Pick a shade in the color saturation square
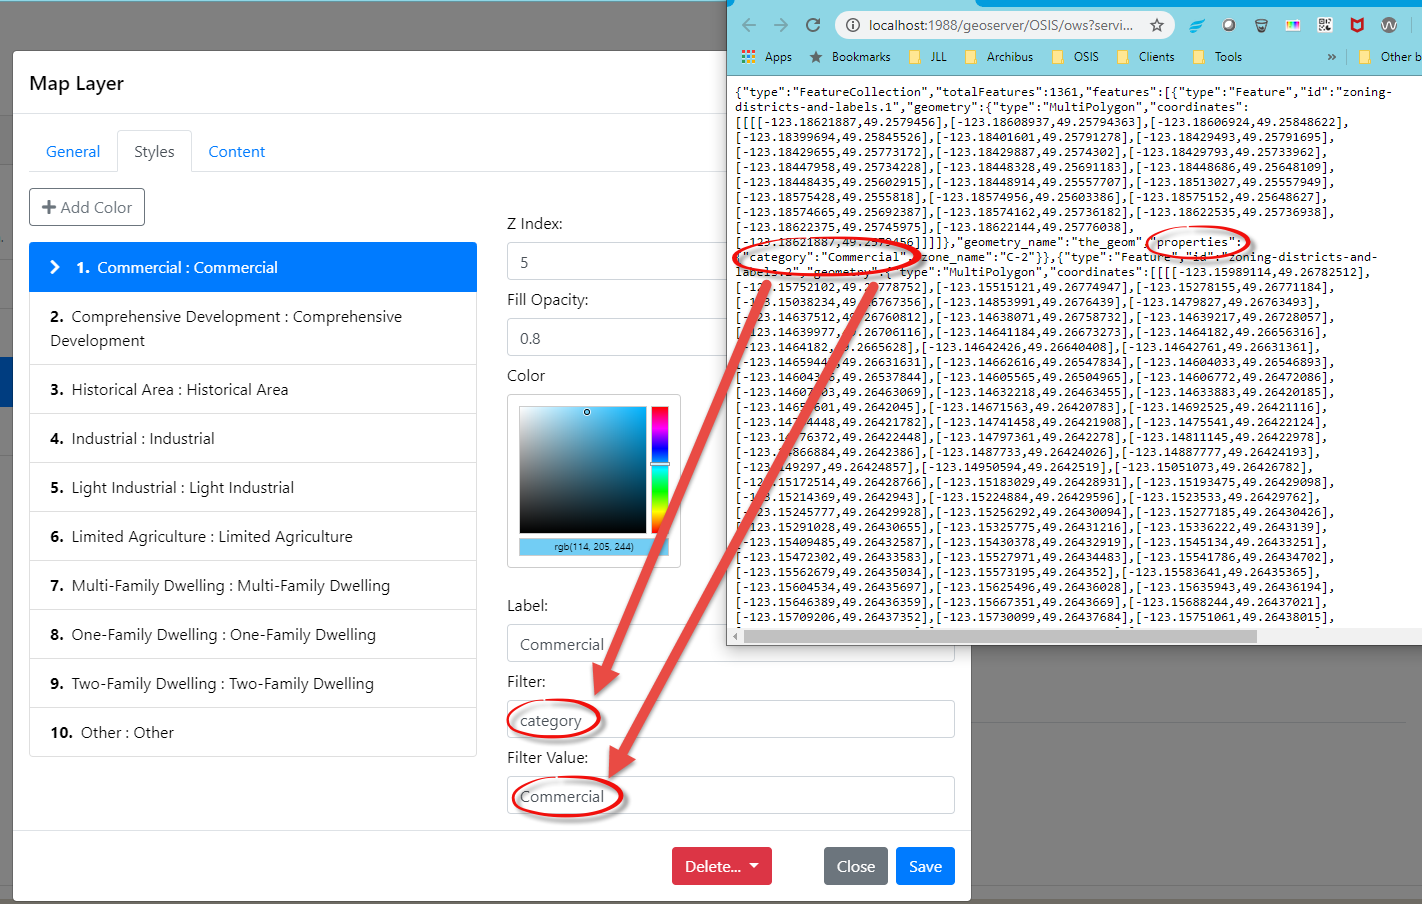Screen dimensions: 1422x904 point(583,470)
